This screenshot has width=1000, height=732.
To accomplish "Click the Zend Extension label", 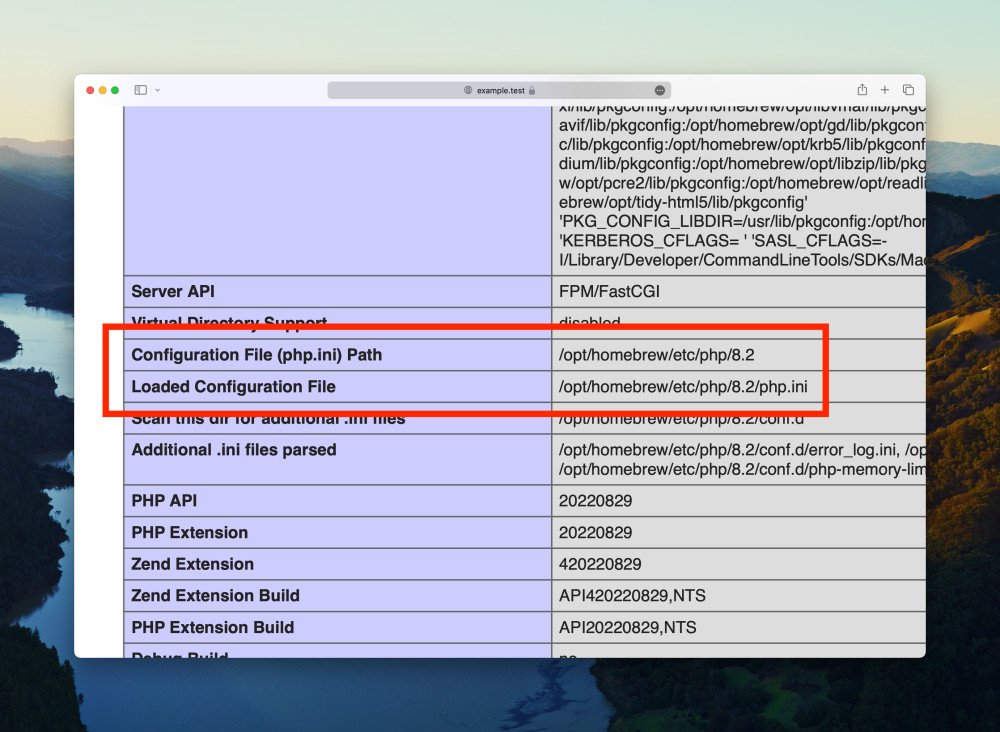I will click(x=193, y=564).
